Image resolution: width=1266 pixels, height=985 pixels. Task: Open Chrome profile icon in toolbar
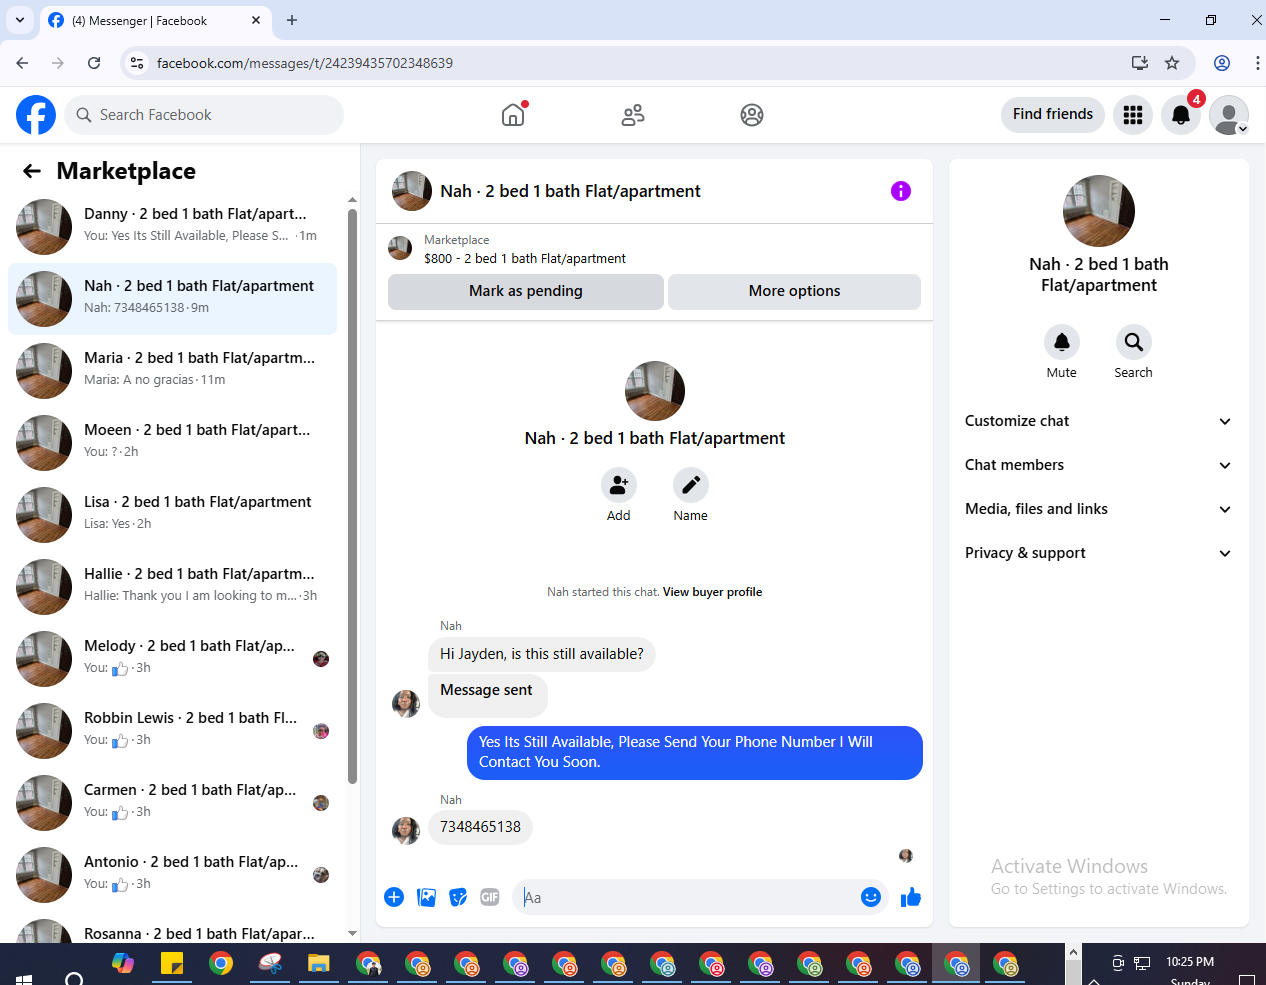[x=1222, y=63]
